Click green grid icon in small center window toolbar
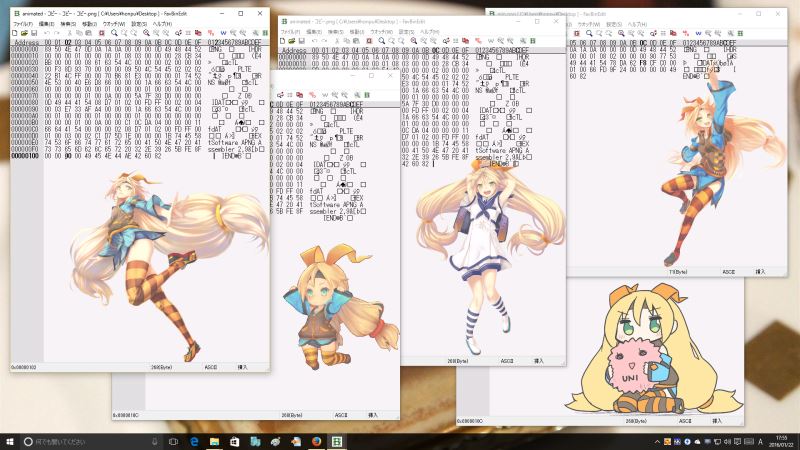 pyautogui.click(x=366, y=95)
